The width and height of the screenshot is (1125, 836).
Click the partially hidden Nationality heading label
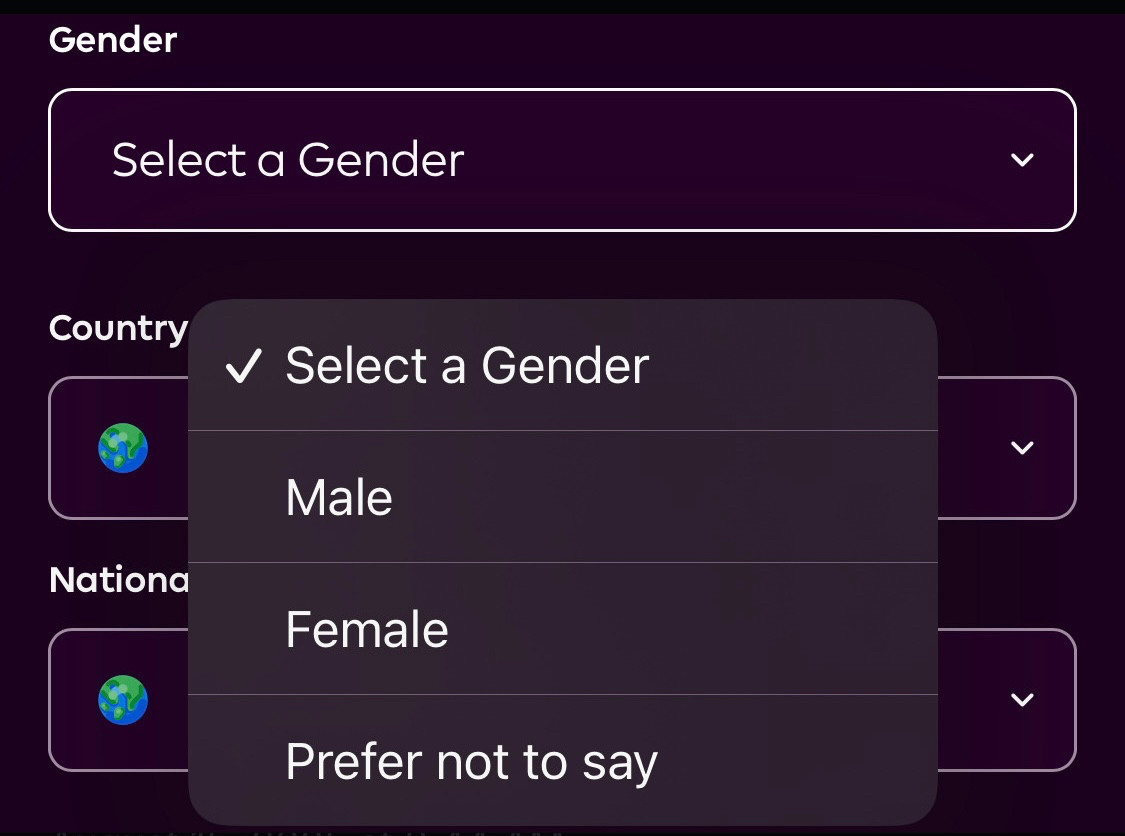point(118,580)
